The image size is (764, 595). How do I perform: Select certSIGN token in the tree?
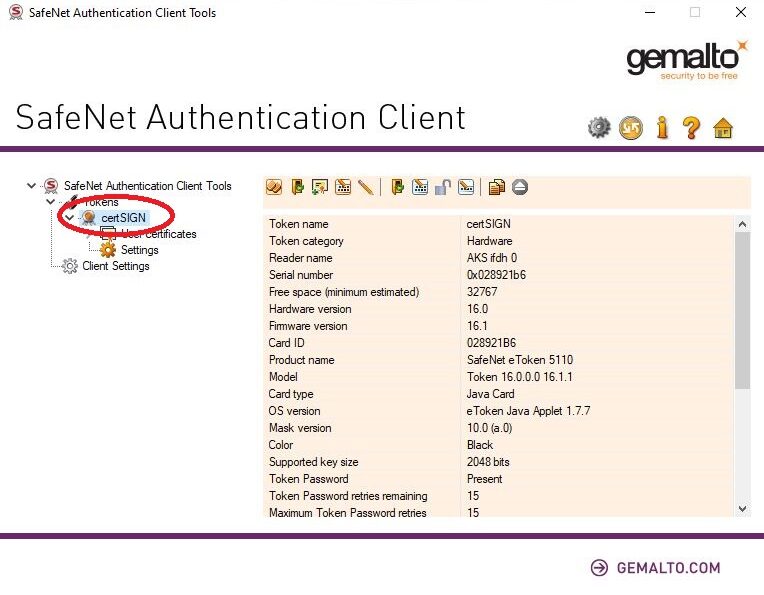tap(122, 218)
